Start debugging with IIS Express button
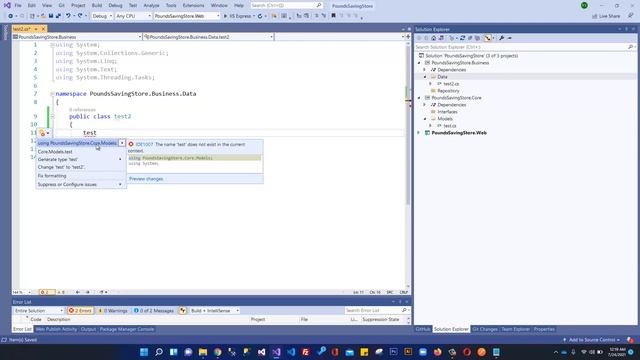Viewport: 640px width, 360px height. pos(237,16)
